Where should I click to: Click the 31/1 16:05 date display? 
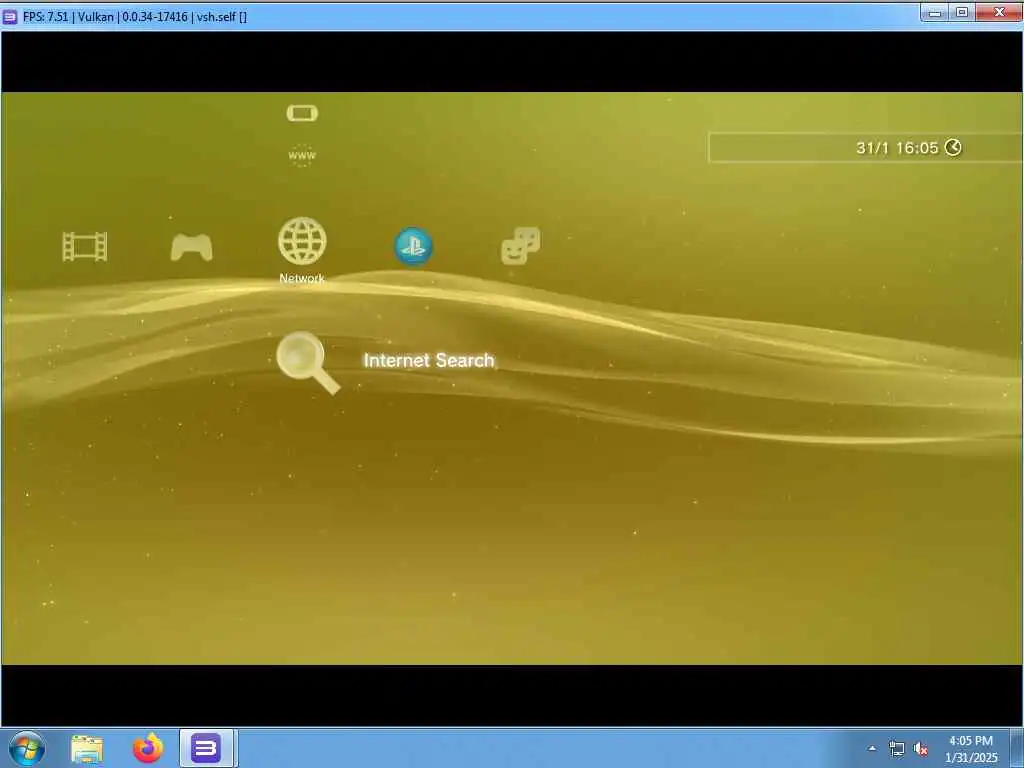(897, 148)
